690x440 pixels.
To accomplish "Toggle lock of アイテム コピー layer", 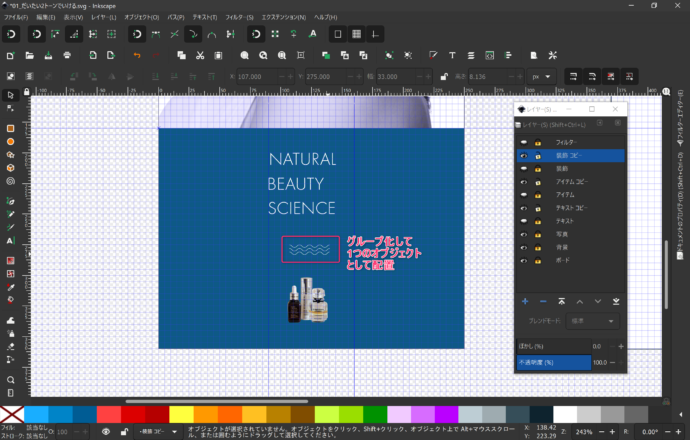I will (x=538, y=182).
